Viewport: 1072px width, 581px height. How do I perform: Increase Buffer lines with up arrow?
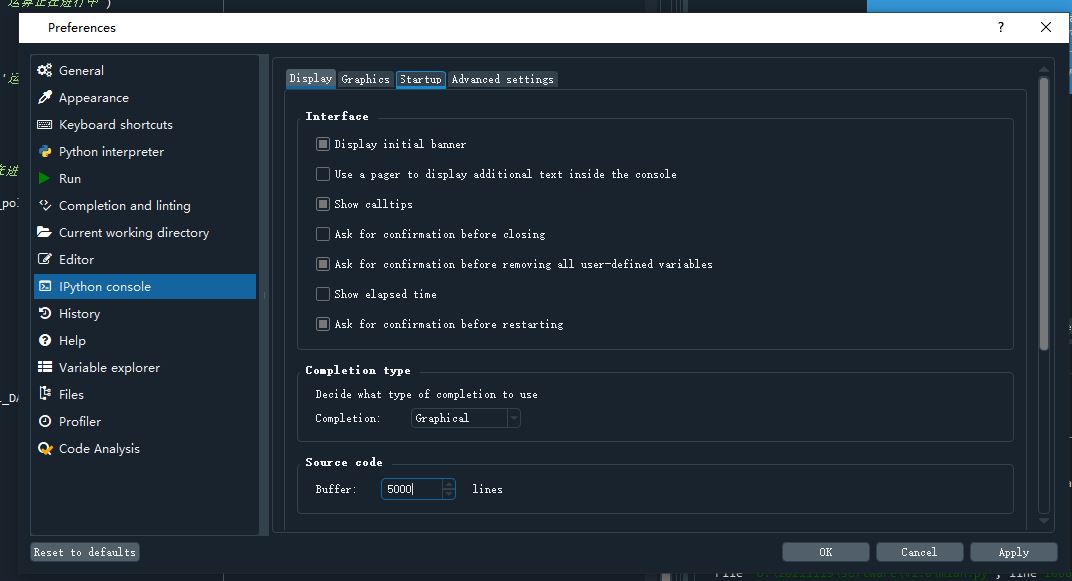point(448,484)
